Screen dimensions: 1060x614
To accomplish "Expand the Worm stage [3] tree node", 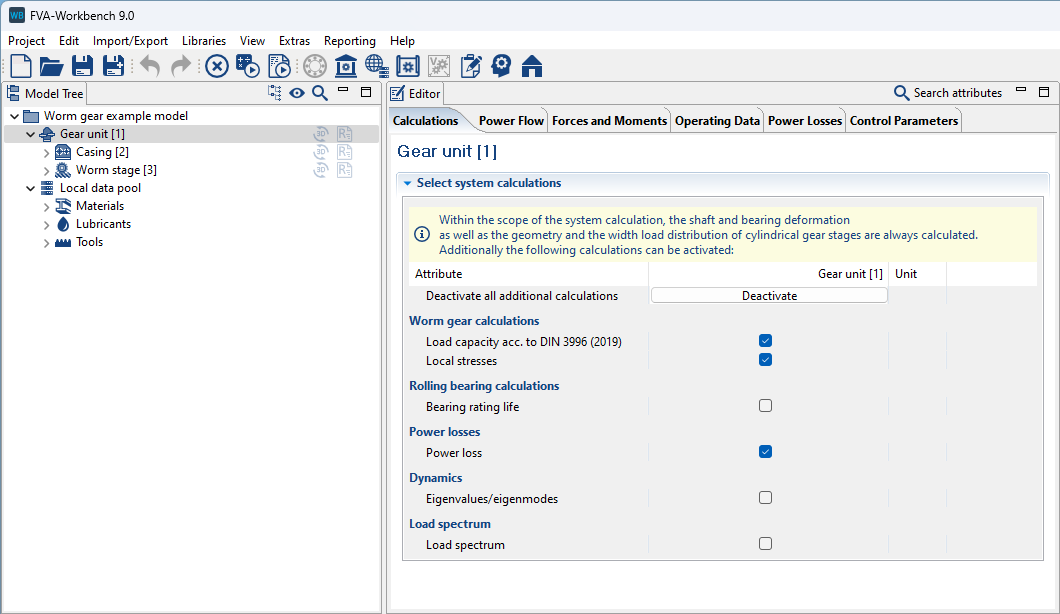I will (x=46, y=170).
